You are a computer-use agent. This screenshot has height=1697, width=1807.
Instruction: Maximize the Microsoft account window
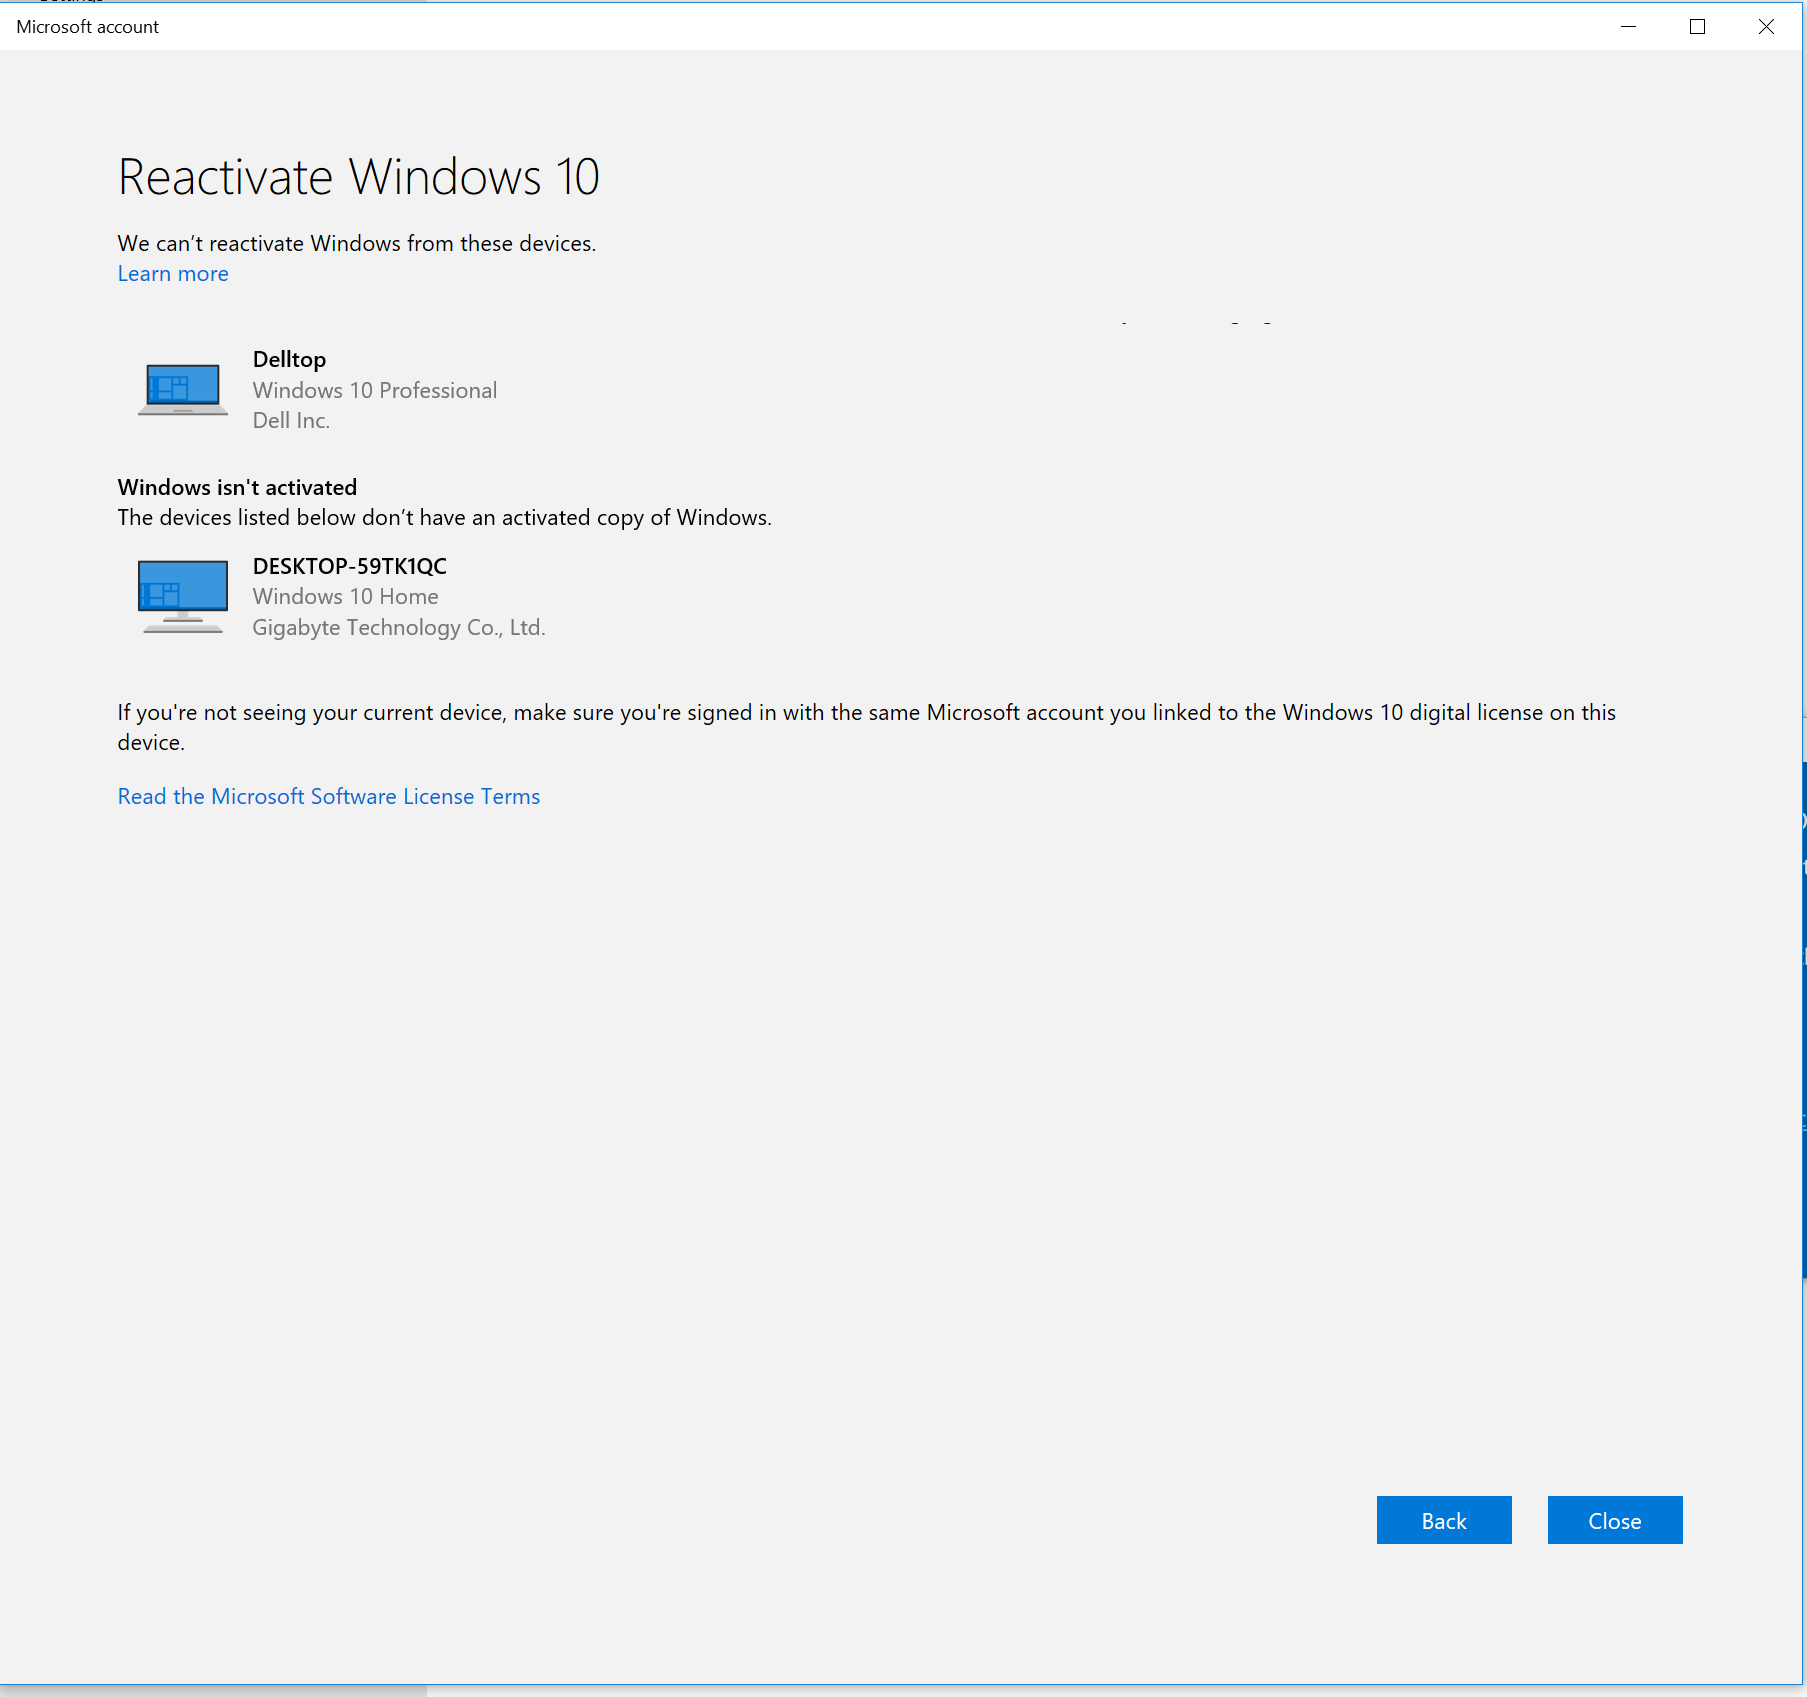point(1697,27)
